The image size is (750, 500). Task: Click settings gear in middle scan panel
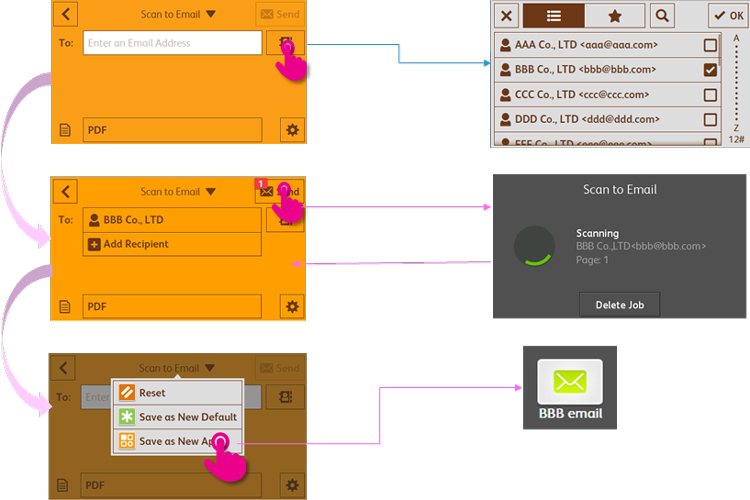(x=291, y=307)
